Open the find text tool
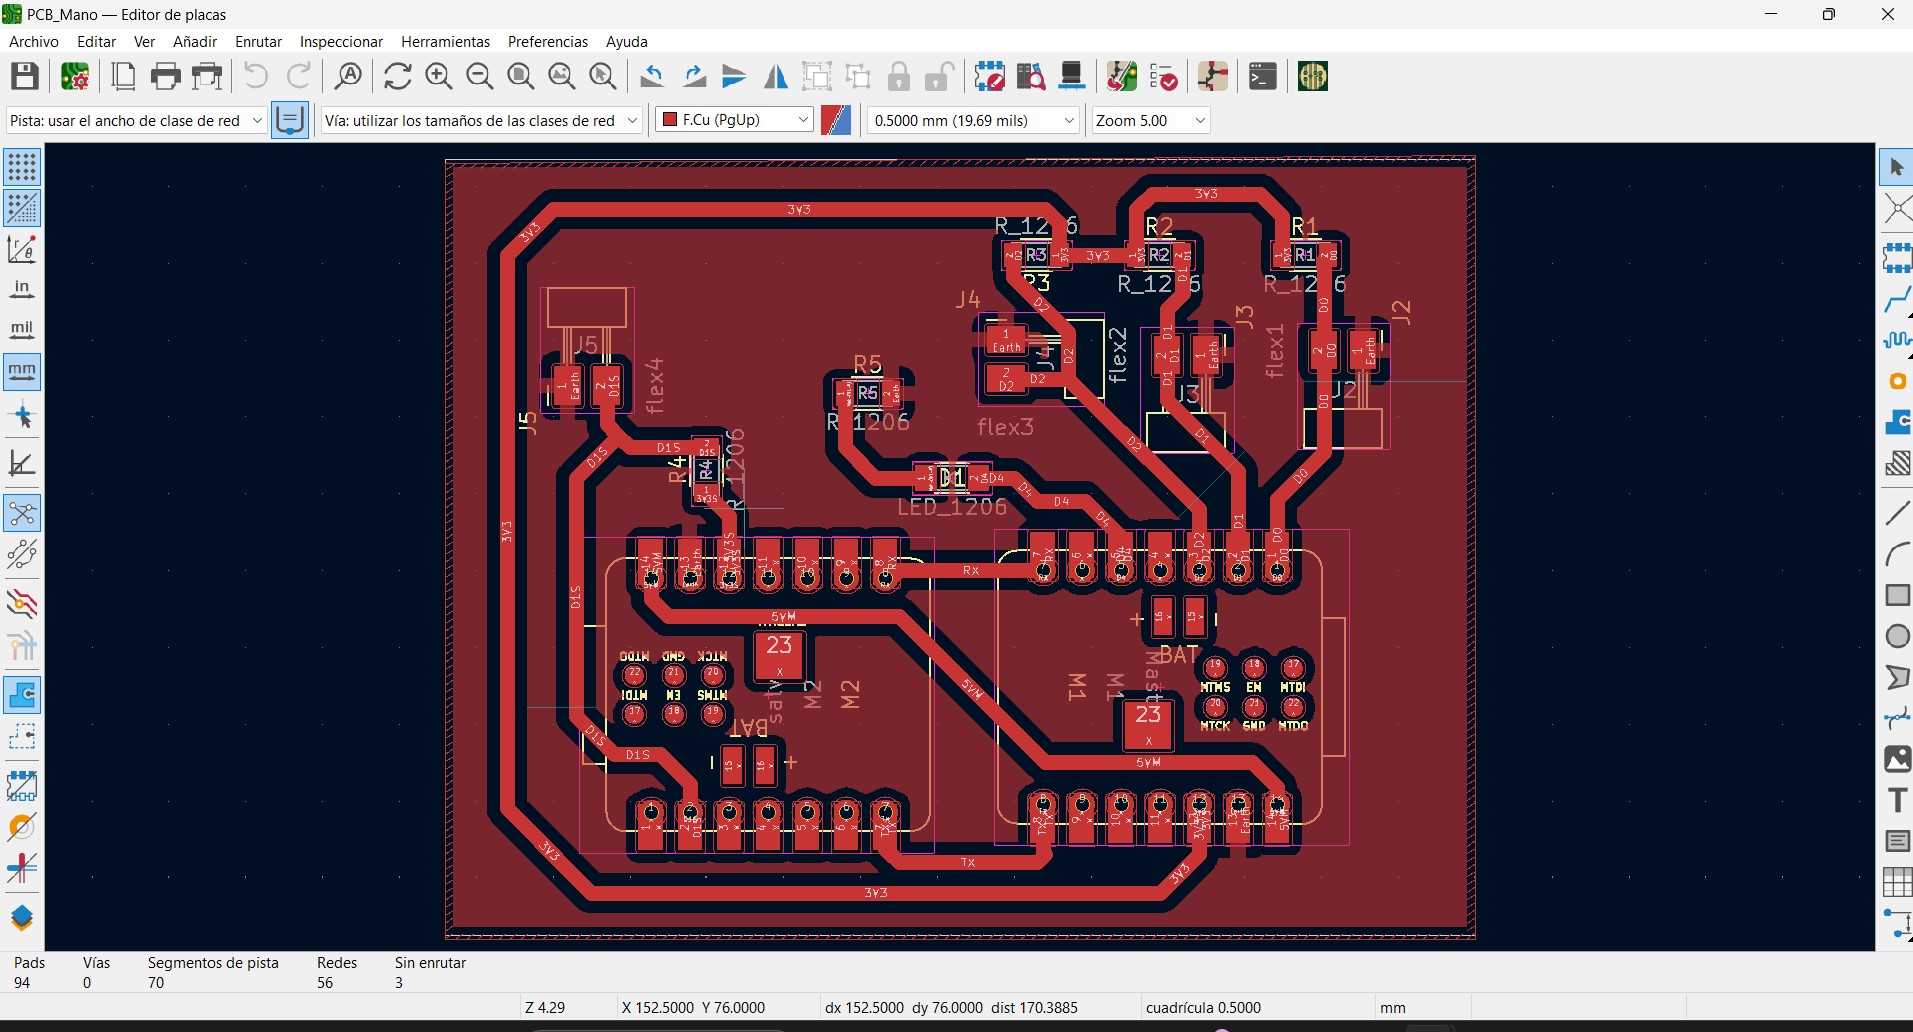This screenshot has width=1913, height=1032. click(x=348, y=76)
